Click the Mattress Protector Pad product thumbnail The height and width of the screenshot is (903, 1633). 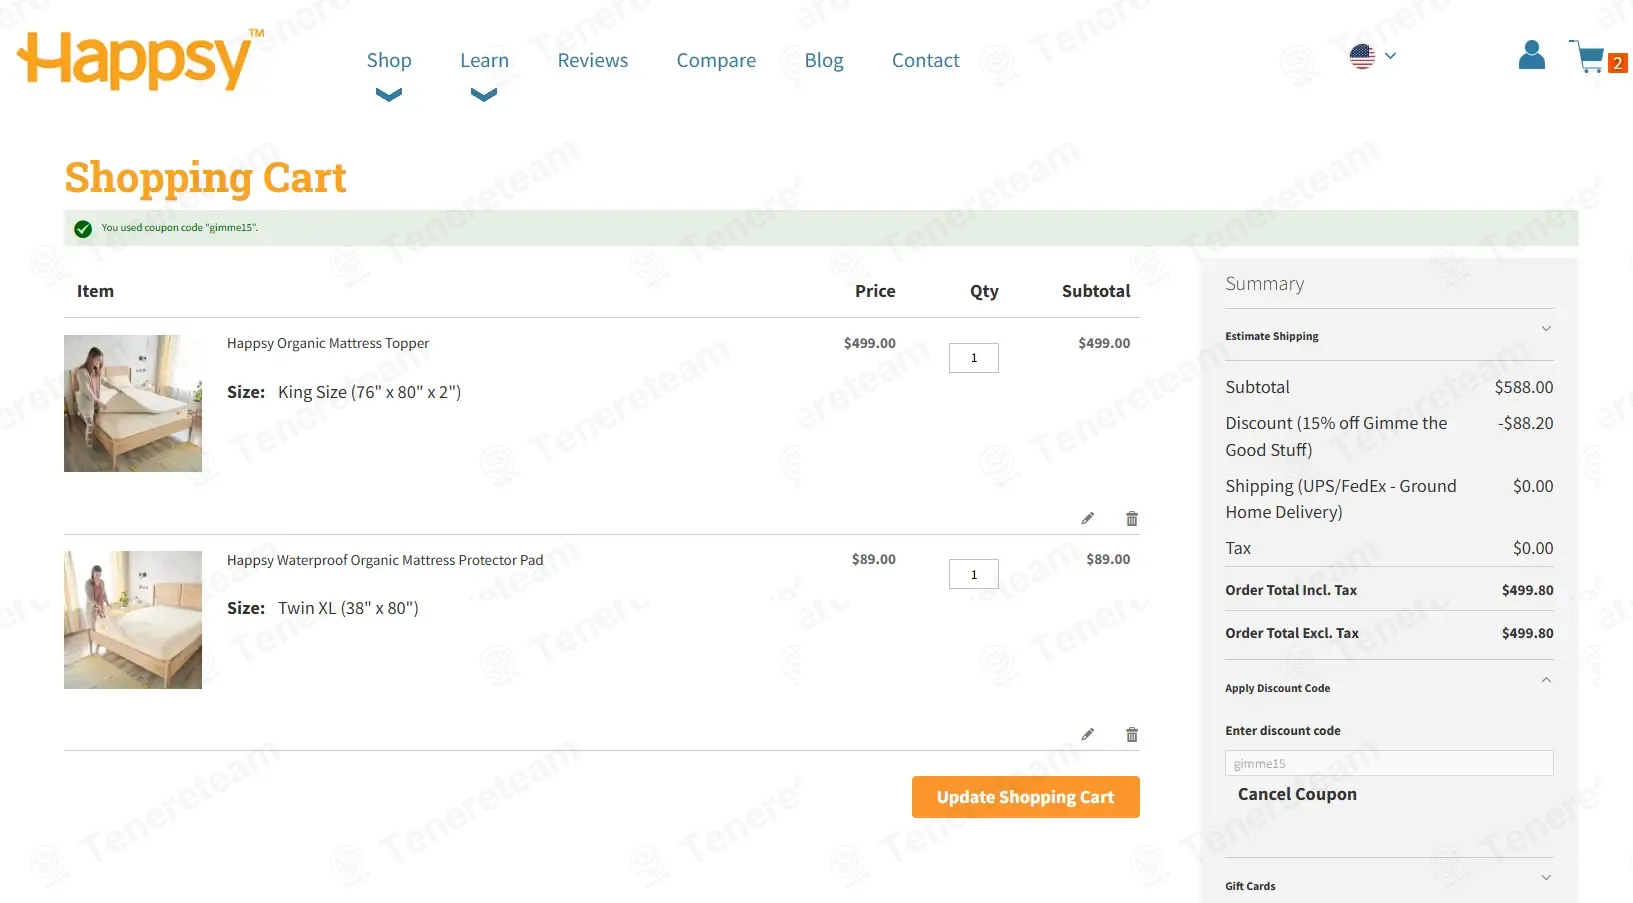point(133,620)
